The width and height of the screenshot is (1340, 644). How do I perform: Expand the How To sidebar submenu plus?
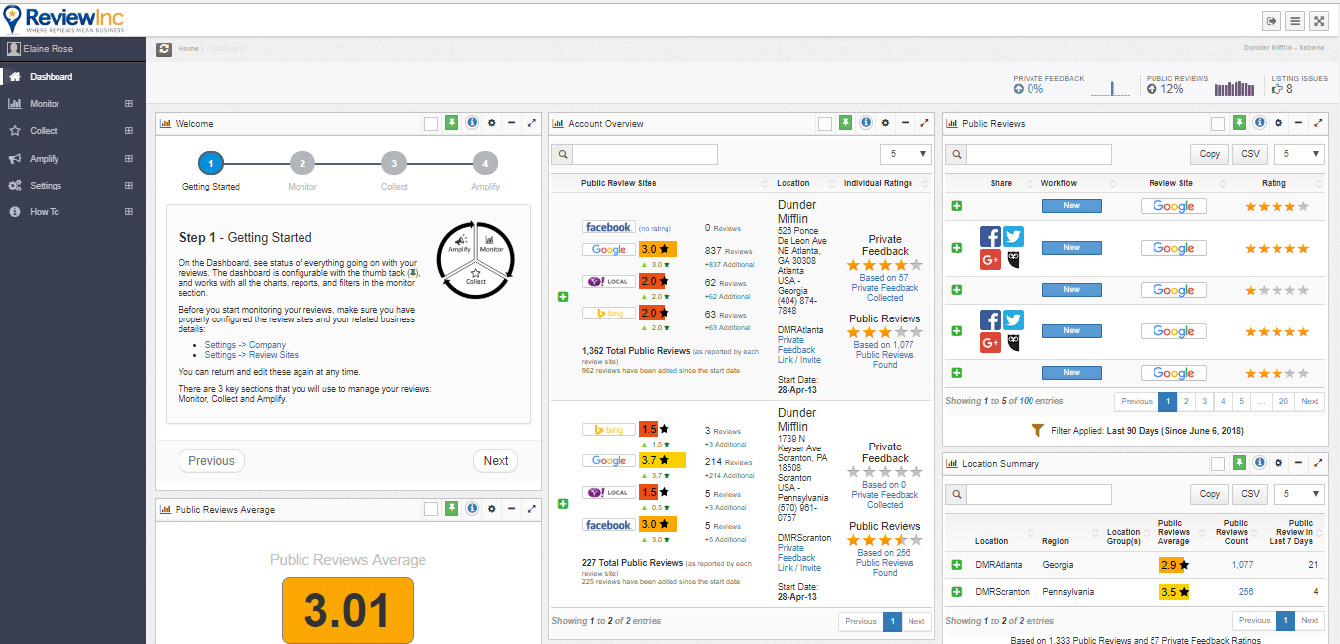[128, 212]
